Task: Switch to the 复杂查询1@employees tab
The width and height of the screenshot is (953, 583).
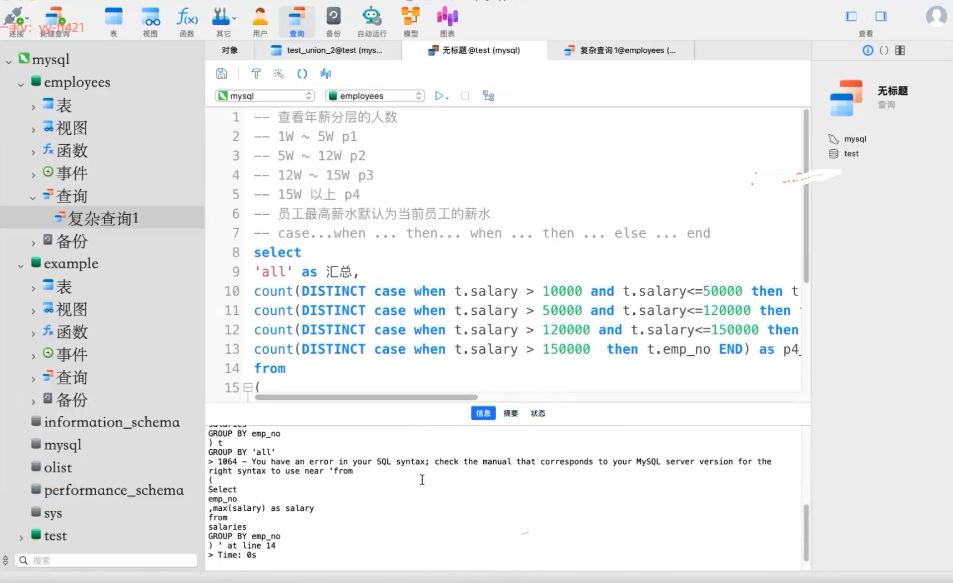Action: pyautogui.click(x=618, y=50)
